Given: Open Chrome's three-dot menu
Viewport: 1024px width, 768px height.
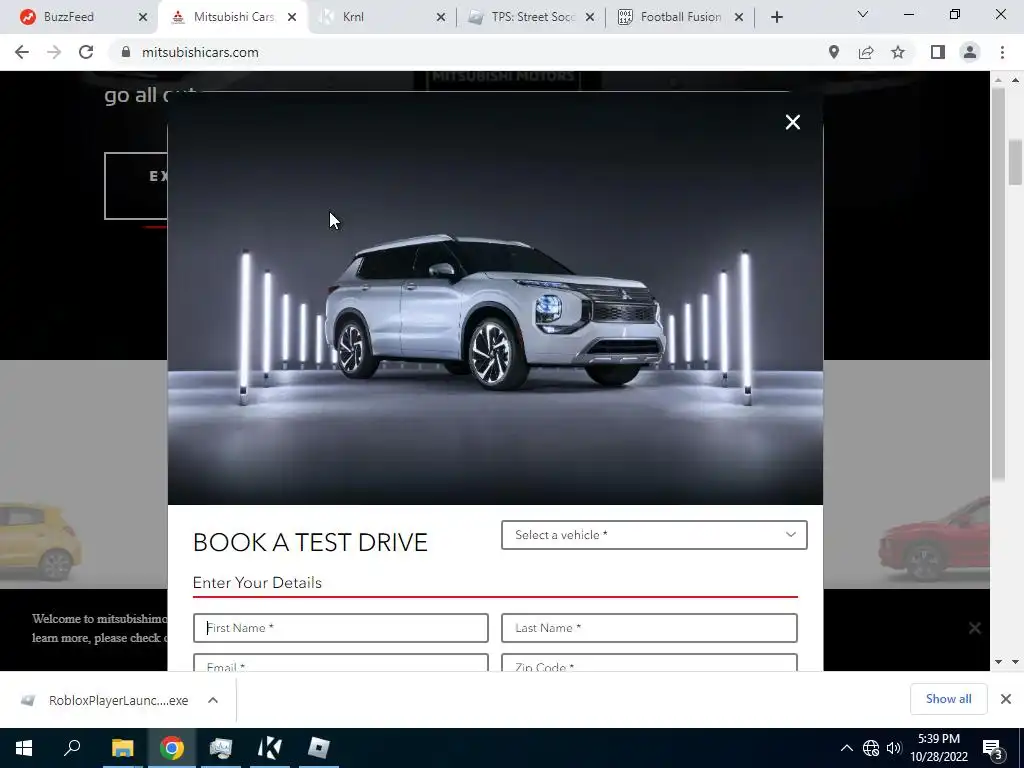Looking at the screenshot, I should point(1002,52).
